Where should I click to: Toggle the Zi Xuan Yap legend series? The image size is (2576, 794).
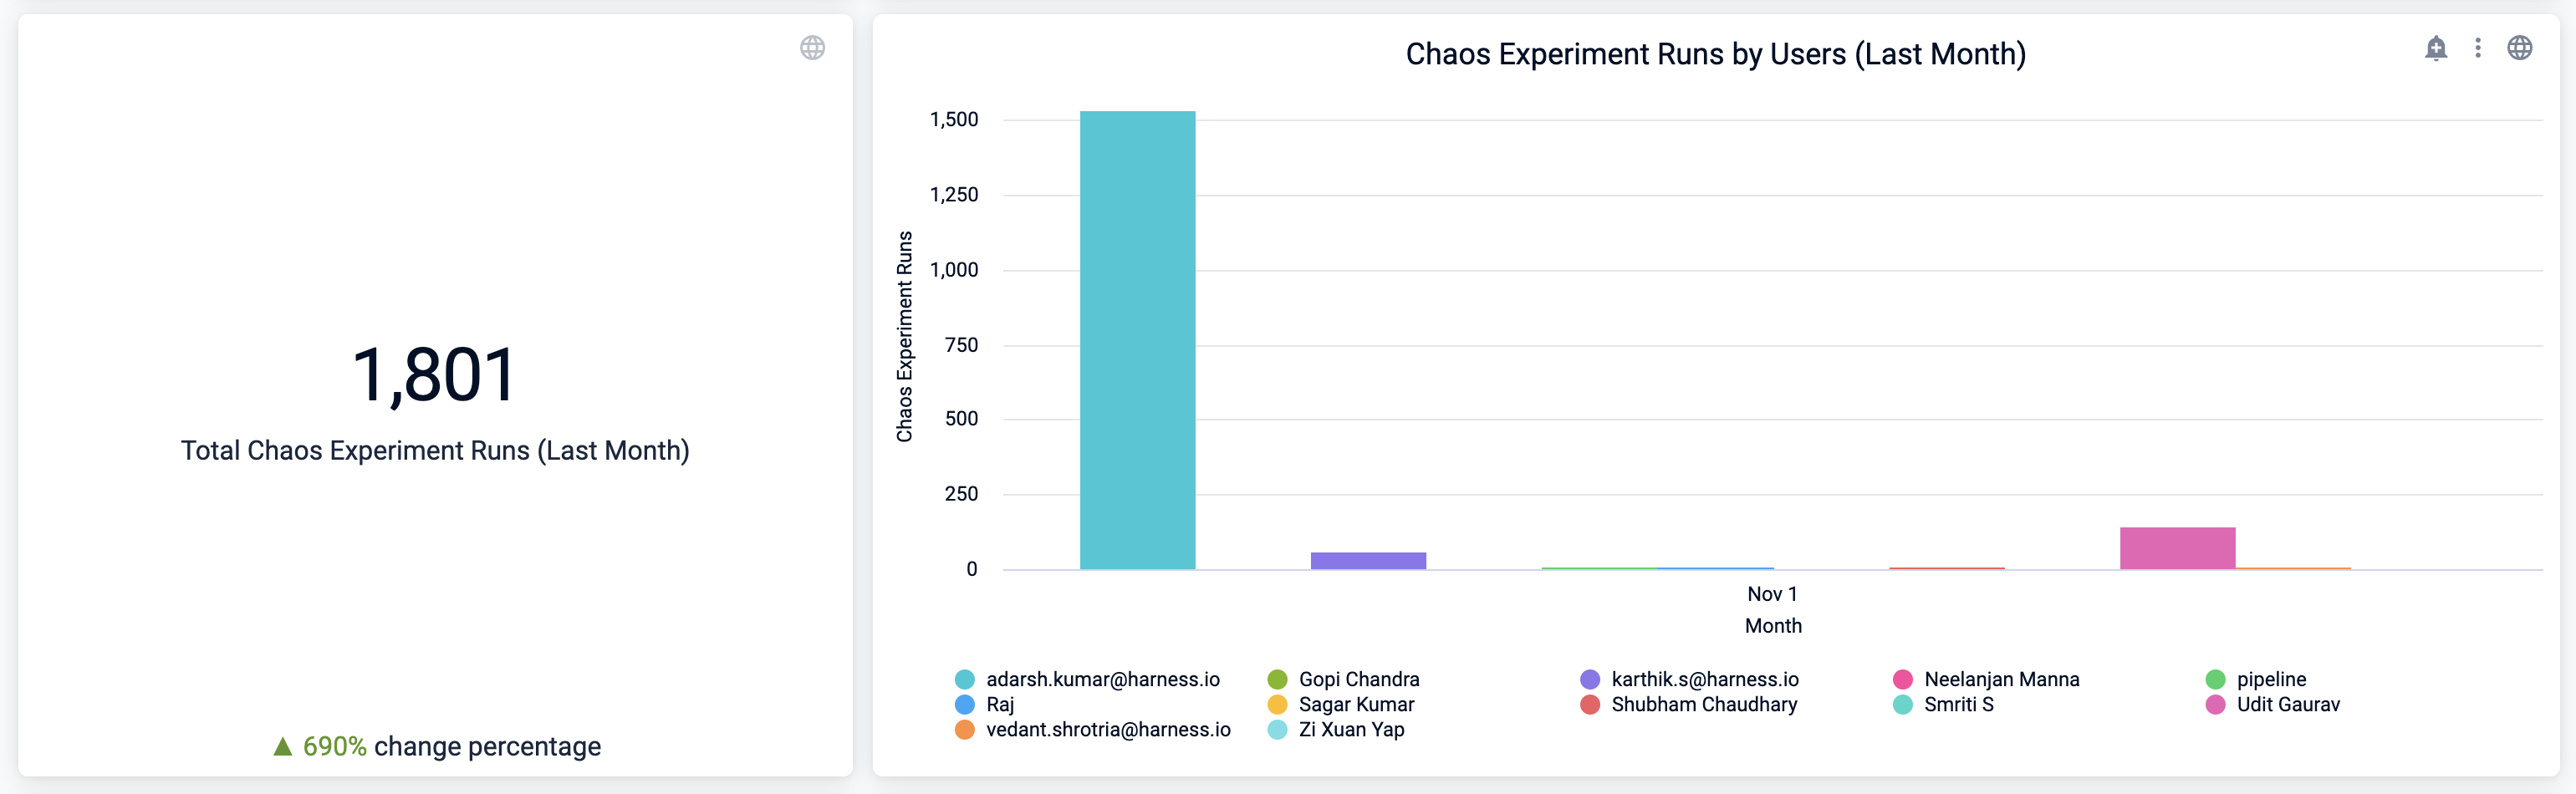[1336, 729]
